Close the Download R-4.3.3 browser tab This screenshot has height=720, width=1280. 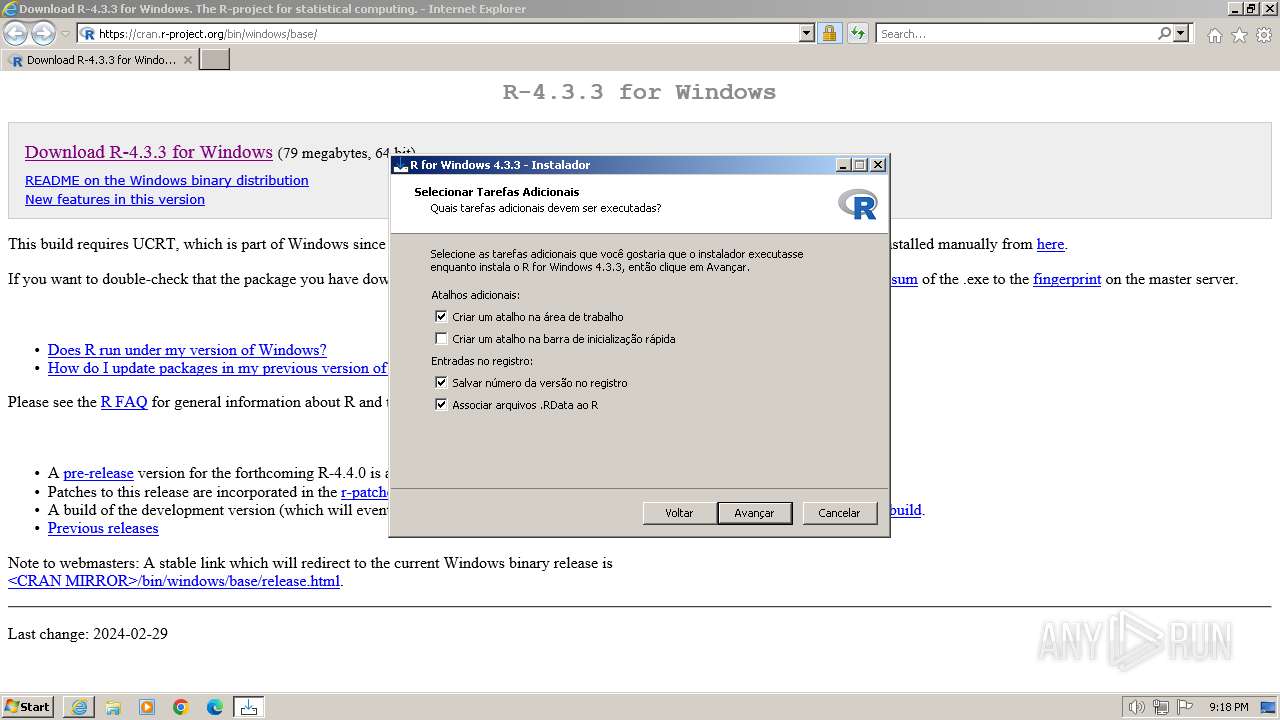(x=187, y=60)
